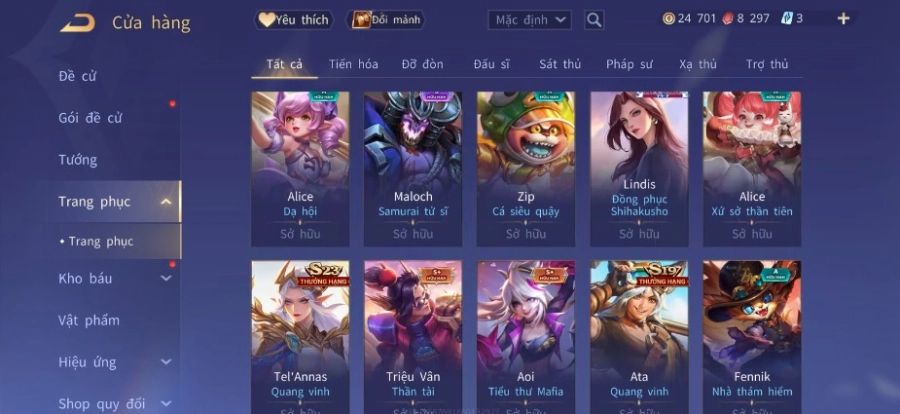This screenshot has width=900, height=414.
Task: Select Zip Cá siêu quậy skin card
Action: 526,169
